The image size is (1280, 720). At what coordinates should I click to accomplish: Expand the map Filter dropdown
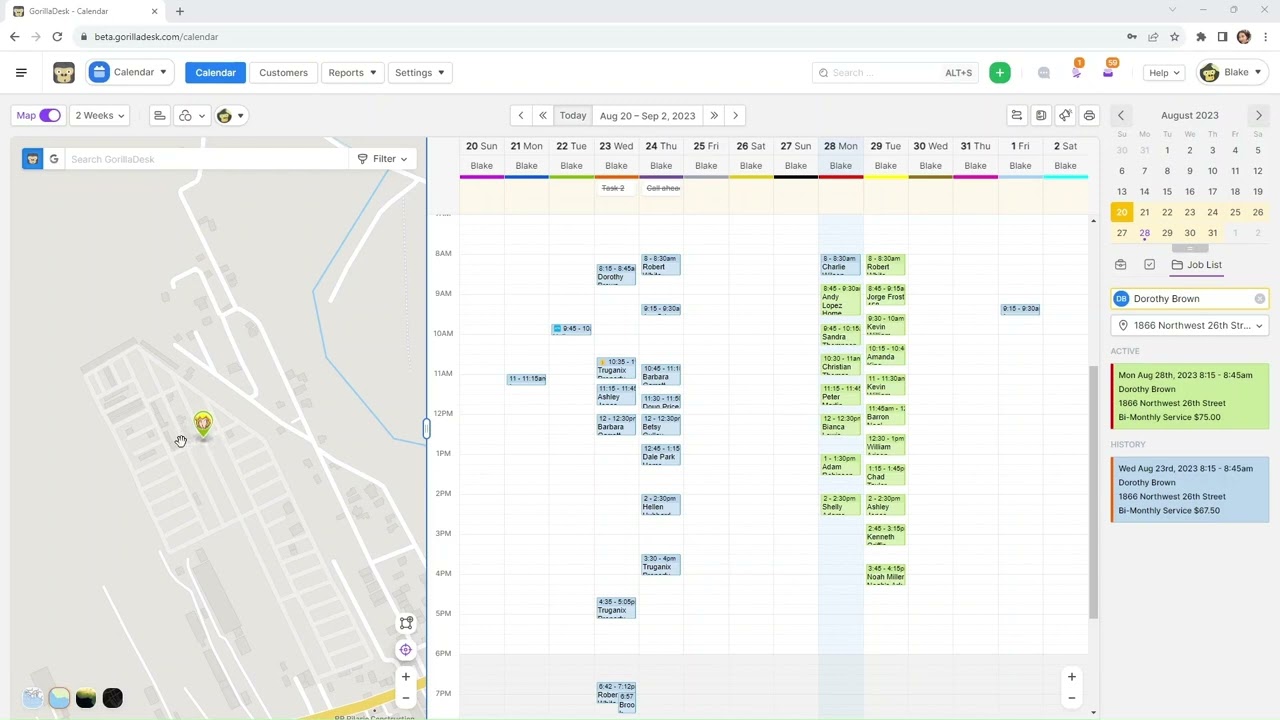tap(383, 159)
